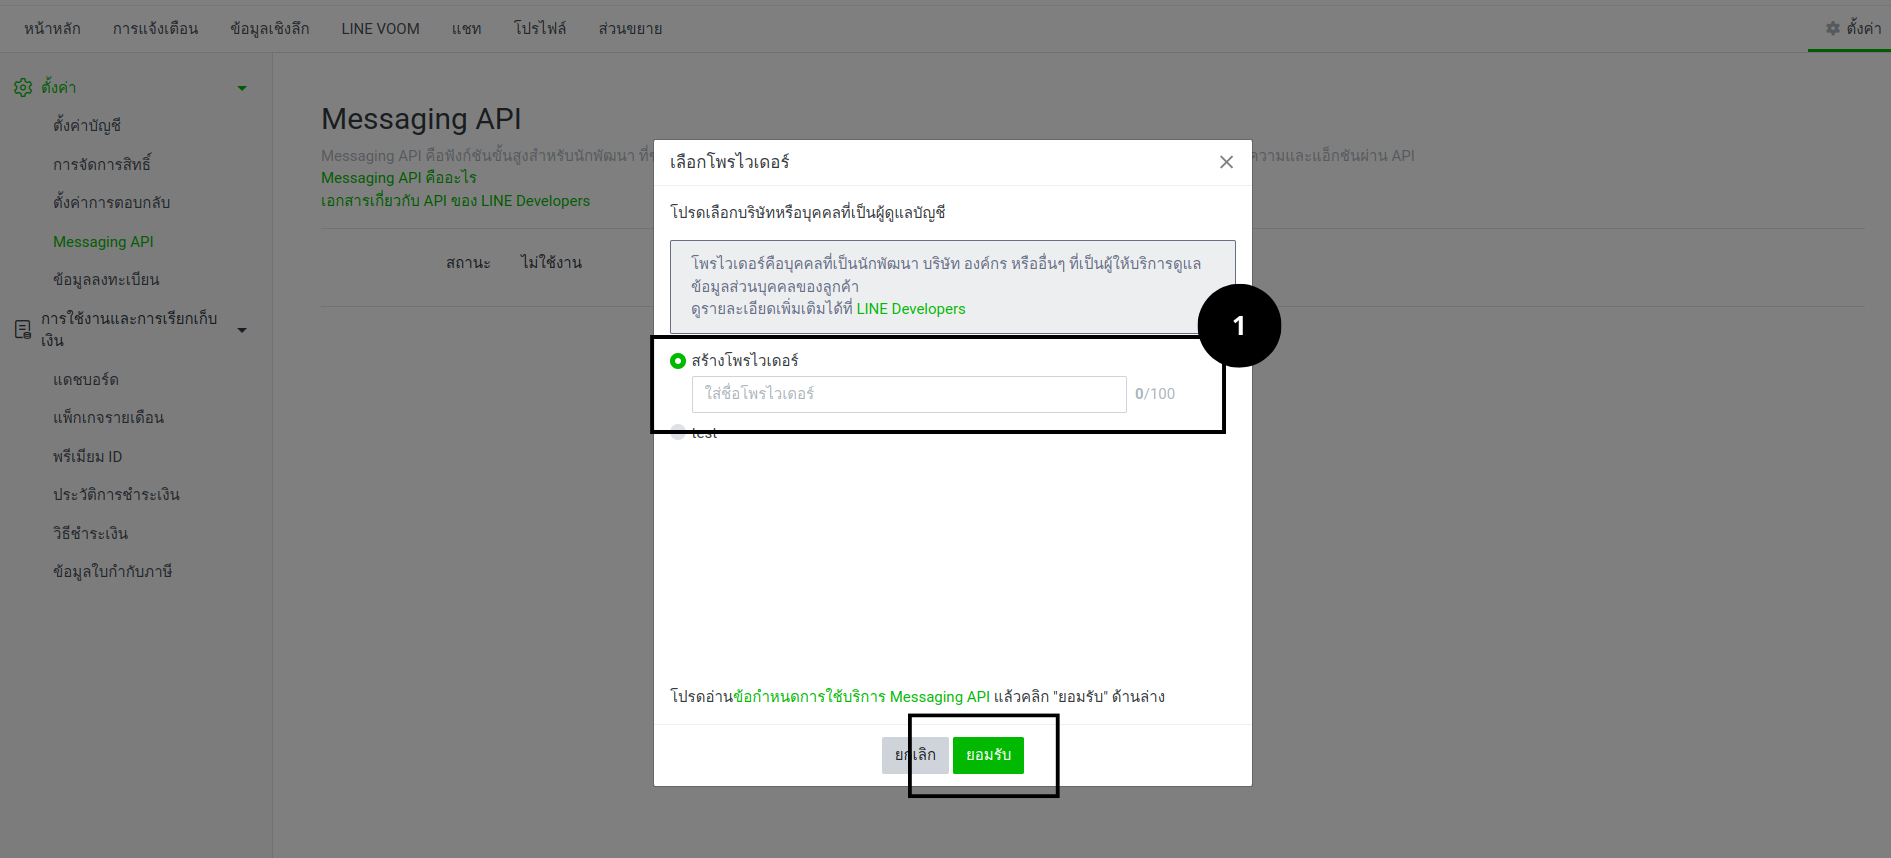The height and width of the screenshot is (858, 1891).
Task: Open วิธีชำระเงิน in the sidebar
Action: (91, 534)
